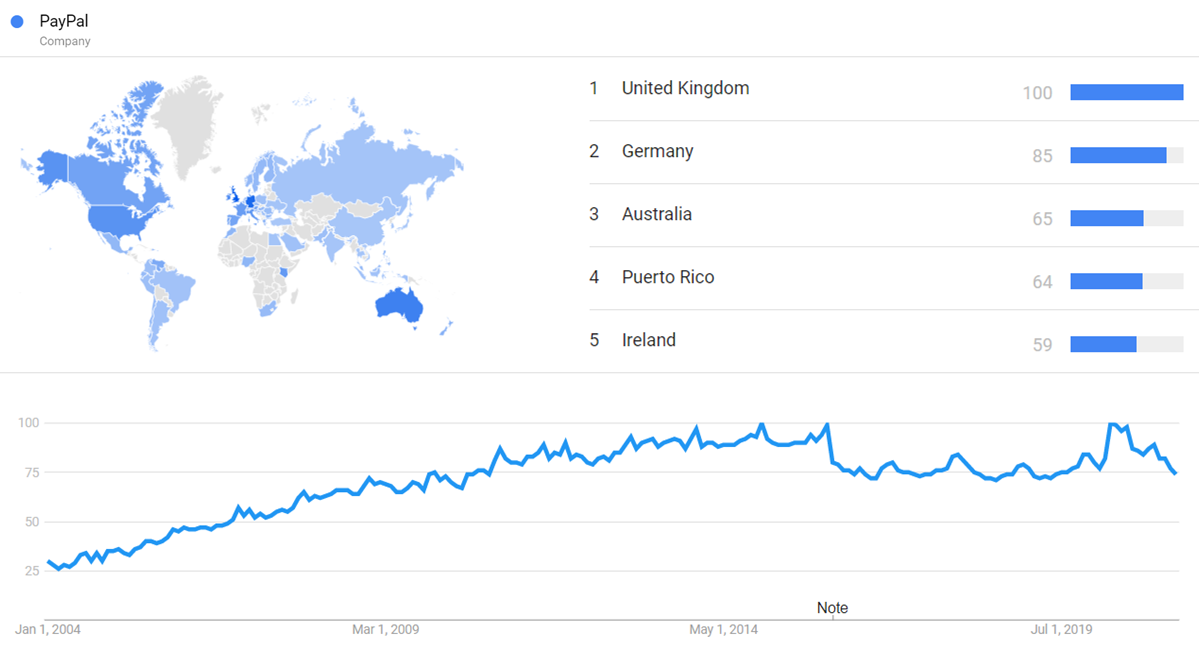Screen dimensions: 1199x658
Task: Click the blue PayPal legend dot
Action: tap(17, 22)
